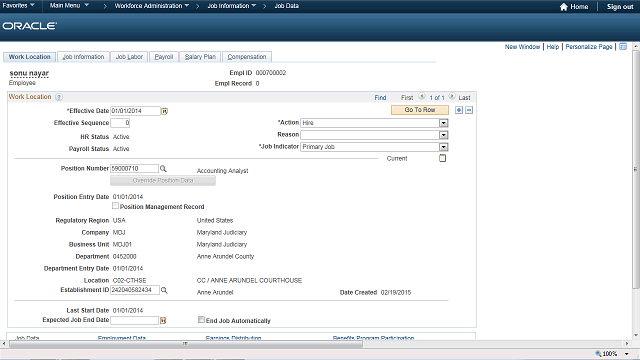Screen dimensions: 640x360
Task: Click the horizontal scrollbar at the bottom
Action: coord(186,344)
